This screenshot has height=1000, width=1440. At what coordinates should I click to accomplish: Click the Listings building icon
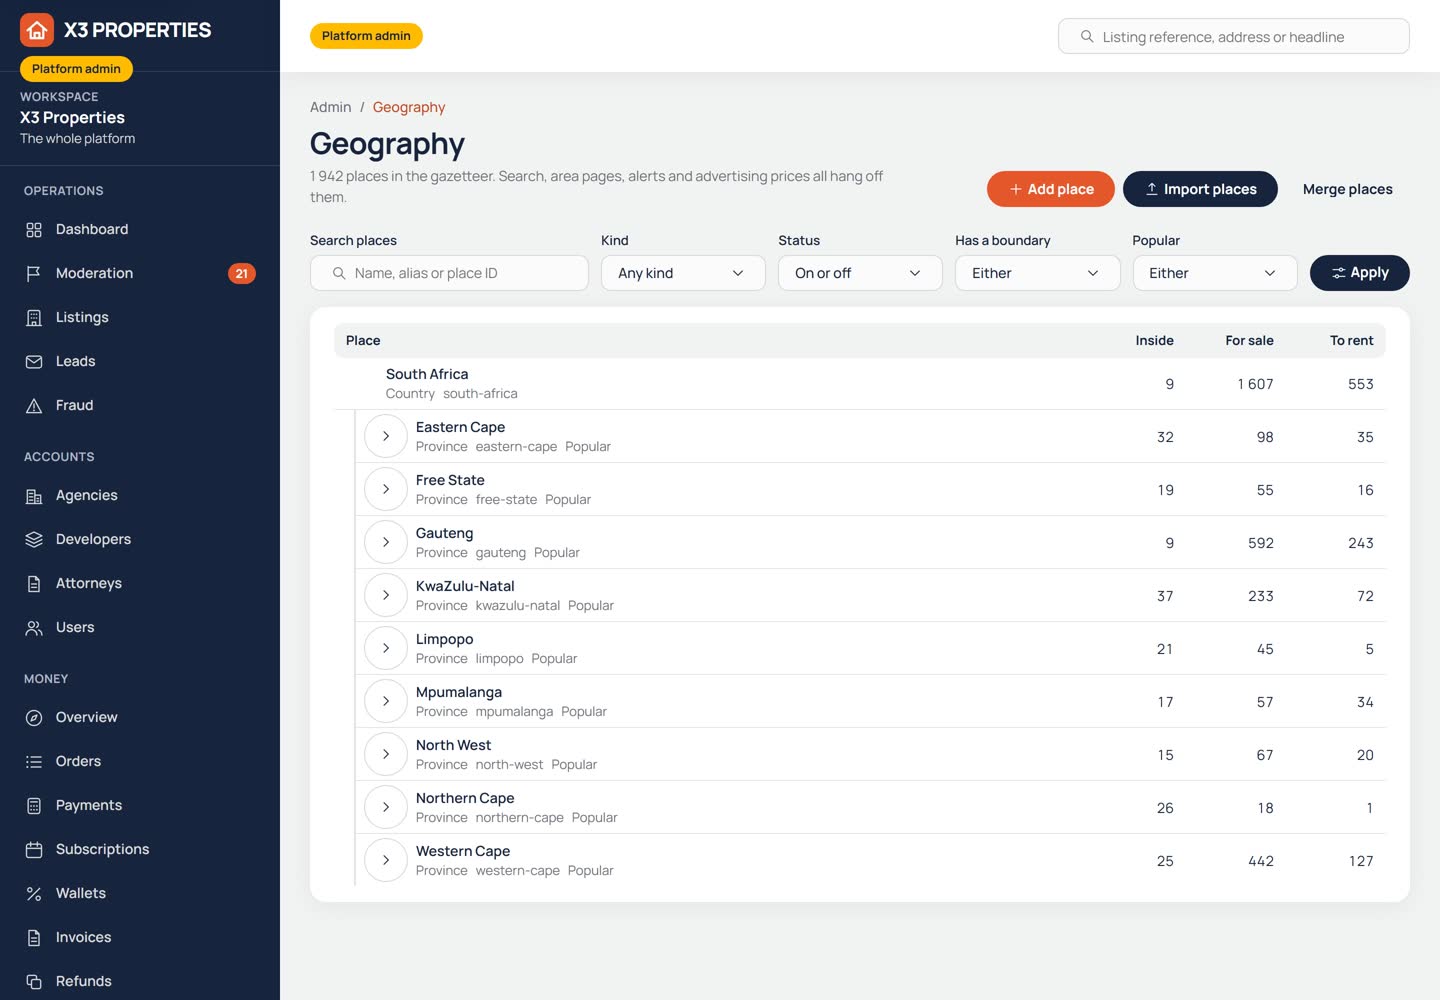click(34, 318)
